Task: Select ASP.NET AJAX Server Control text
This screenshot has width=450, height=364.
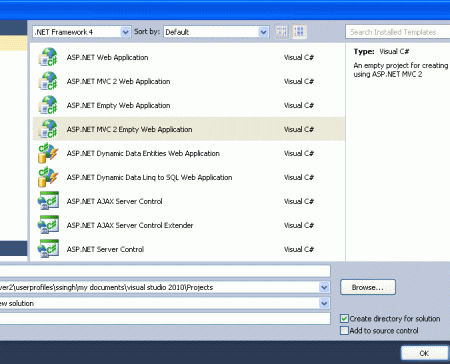Action: point(114,201)
